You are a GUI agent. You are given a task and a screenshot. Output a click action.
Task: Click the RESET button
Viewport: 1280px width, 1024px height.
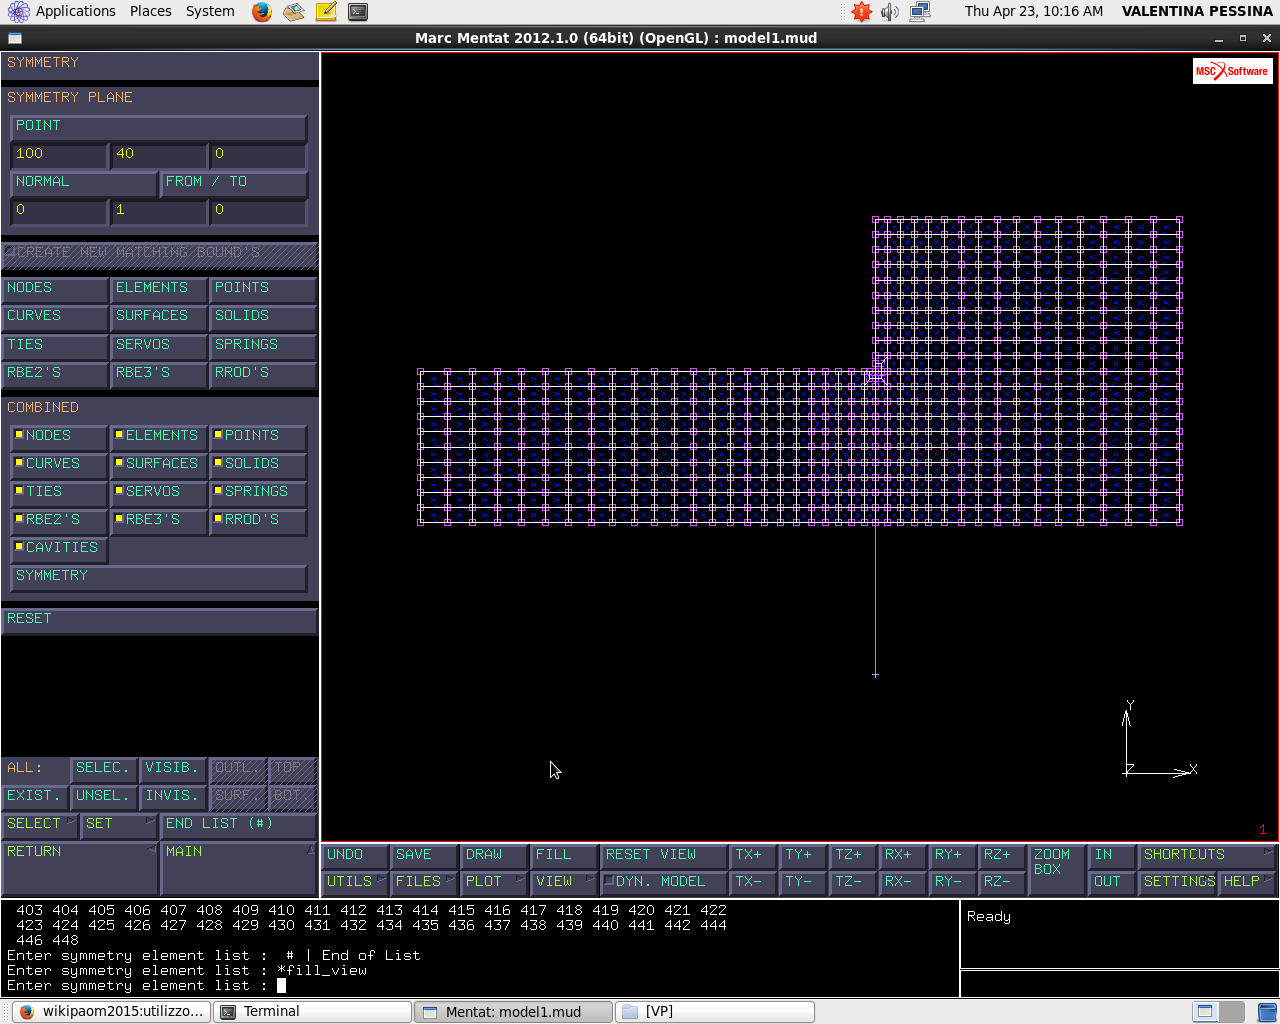click(x=159, y=620)
